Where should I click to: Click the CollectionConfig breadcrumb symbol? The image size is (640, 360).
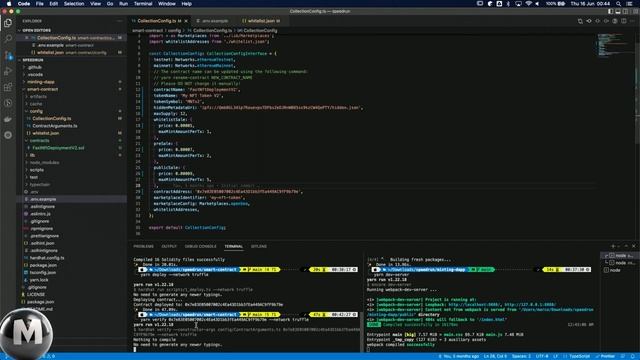click(260, 30)
